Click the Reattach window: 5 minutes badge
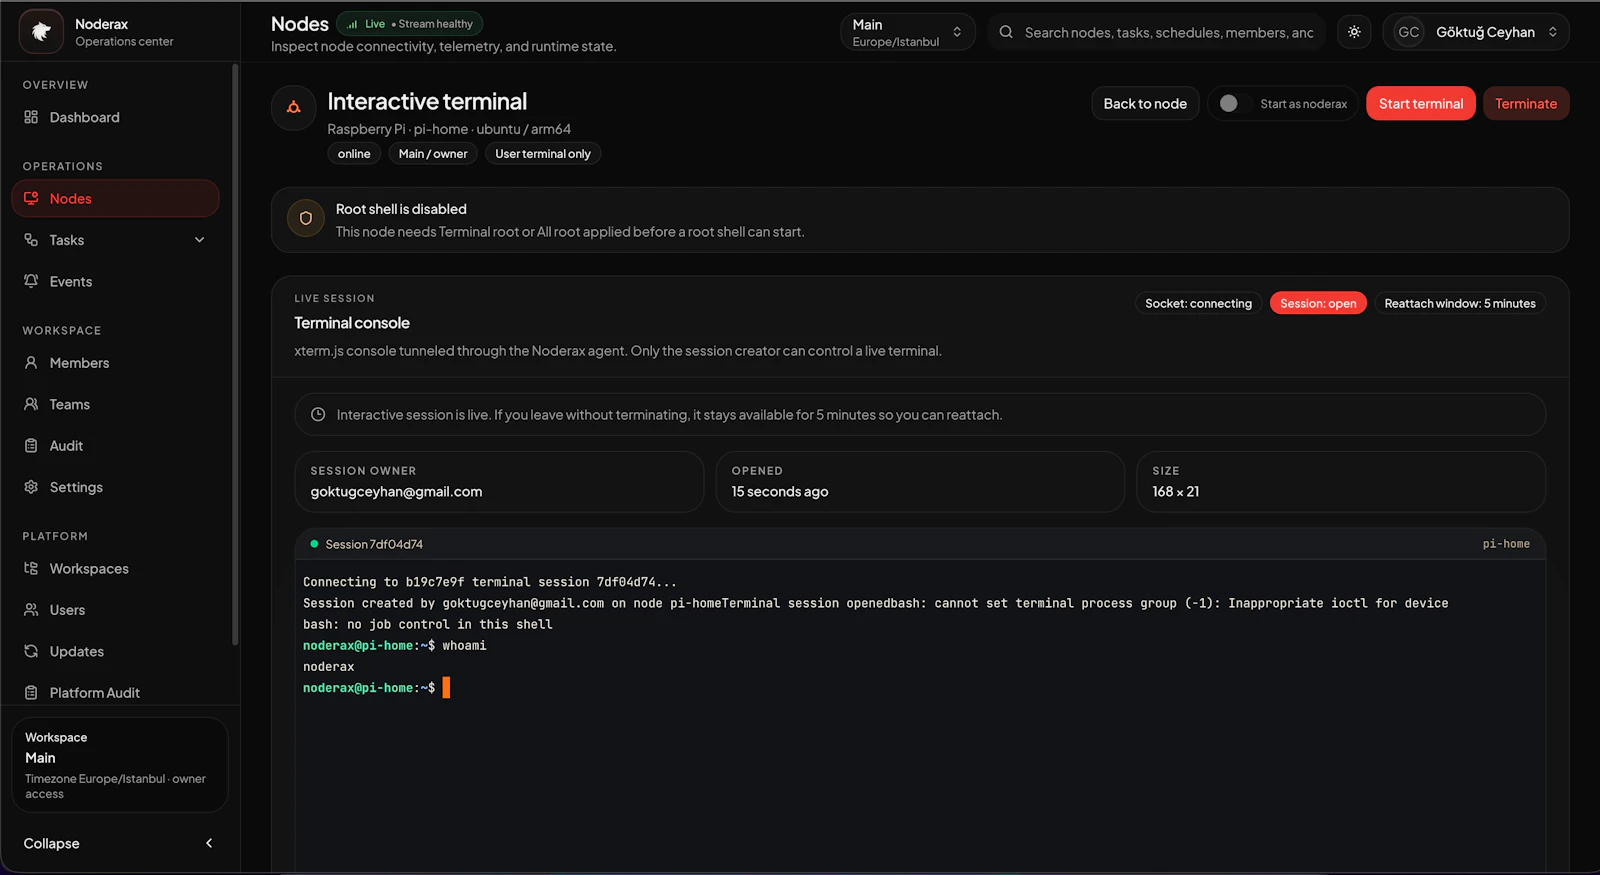Screen dimensions: 1600x875 click(1460, 304)
